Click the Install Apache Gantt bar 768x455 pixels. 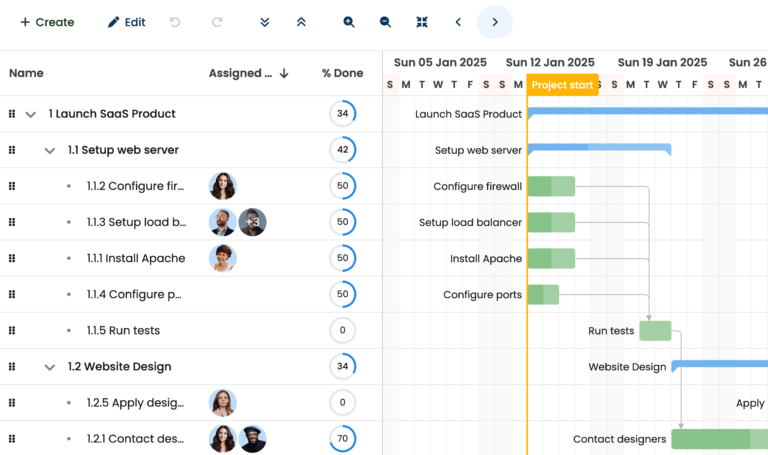coord(551,259)
